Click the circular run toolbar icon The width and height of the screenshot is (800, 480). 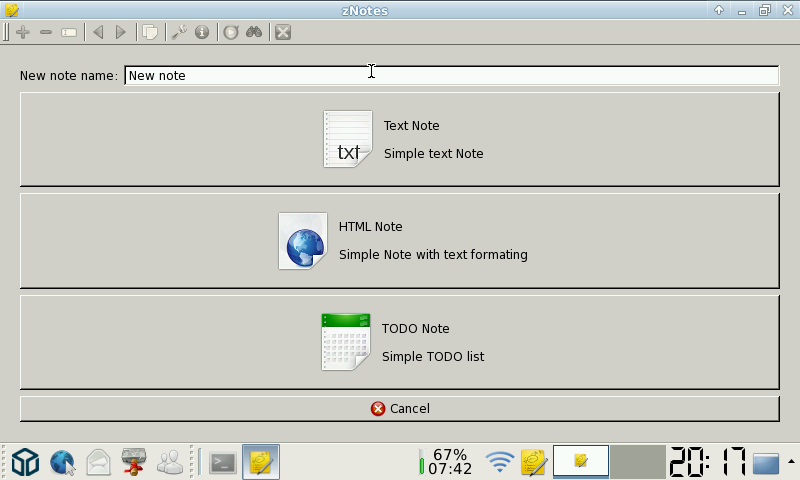point(231,32)
